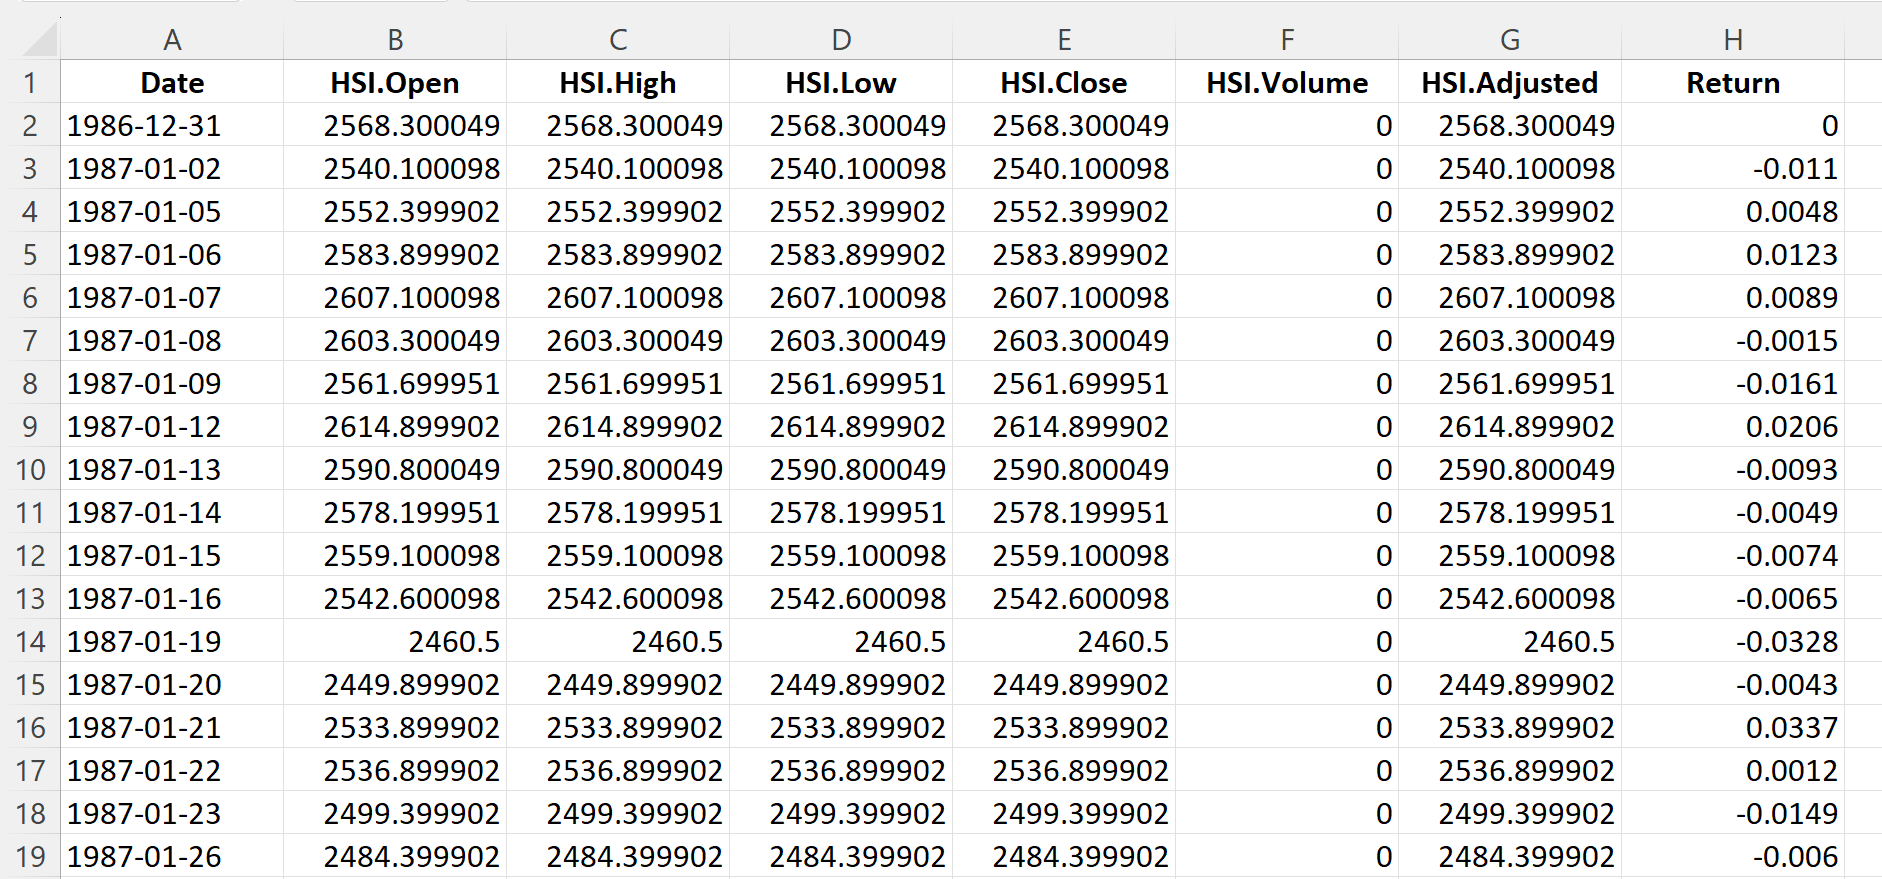
Task: Click Return value -0.0049
Action: 1733,512
